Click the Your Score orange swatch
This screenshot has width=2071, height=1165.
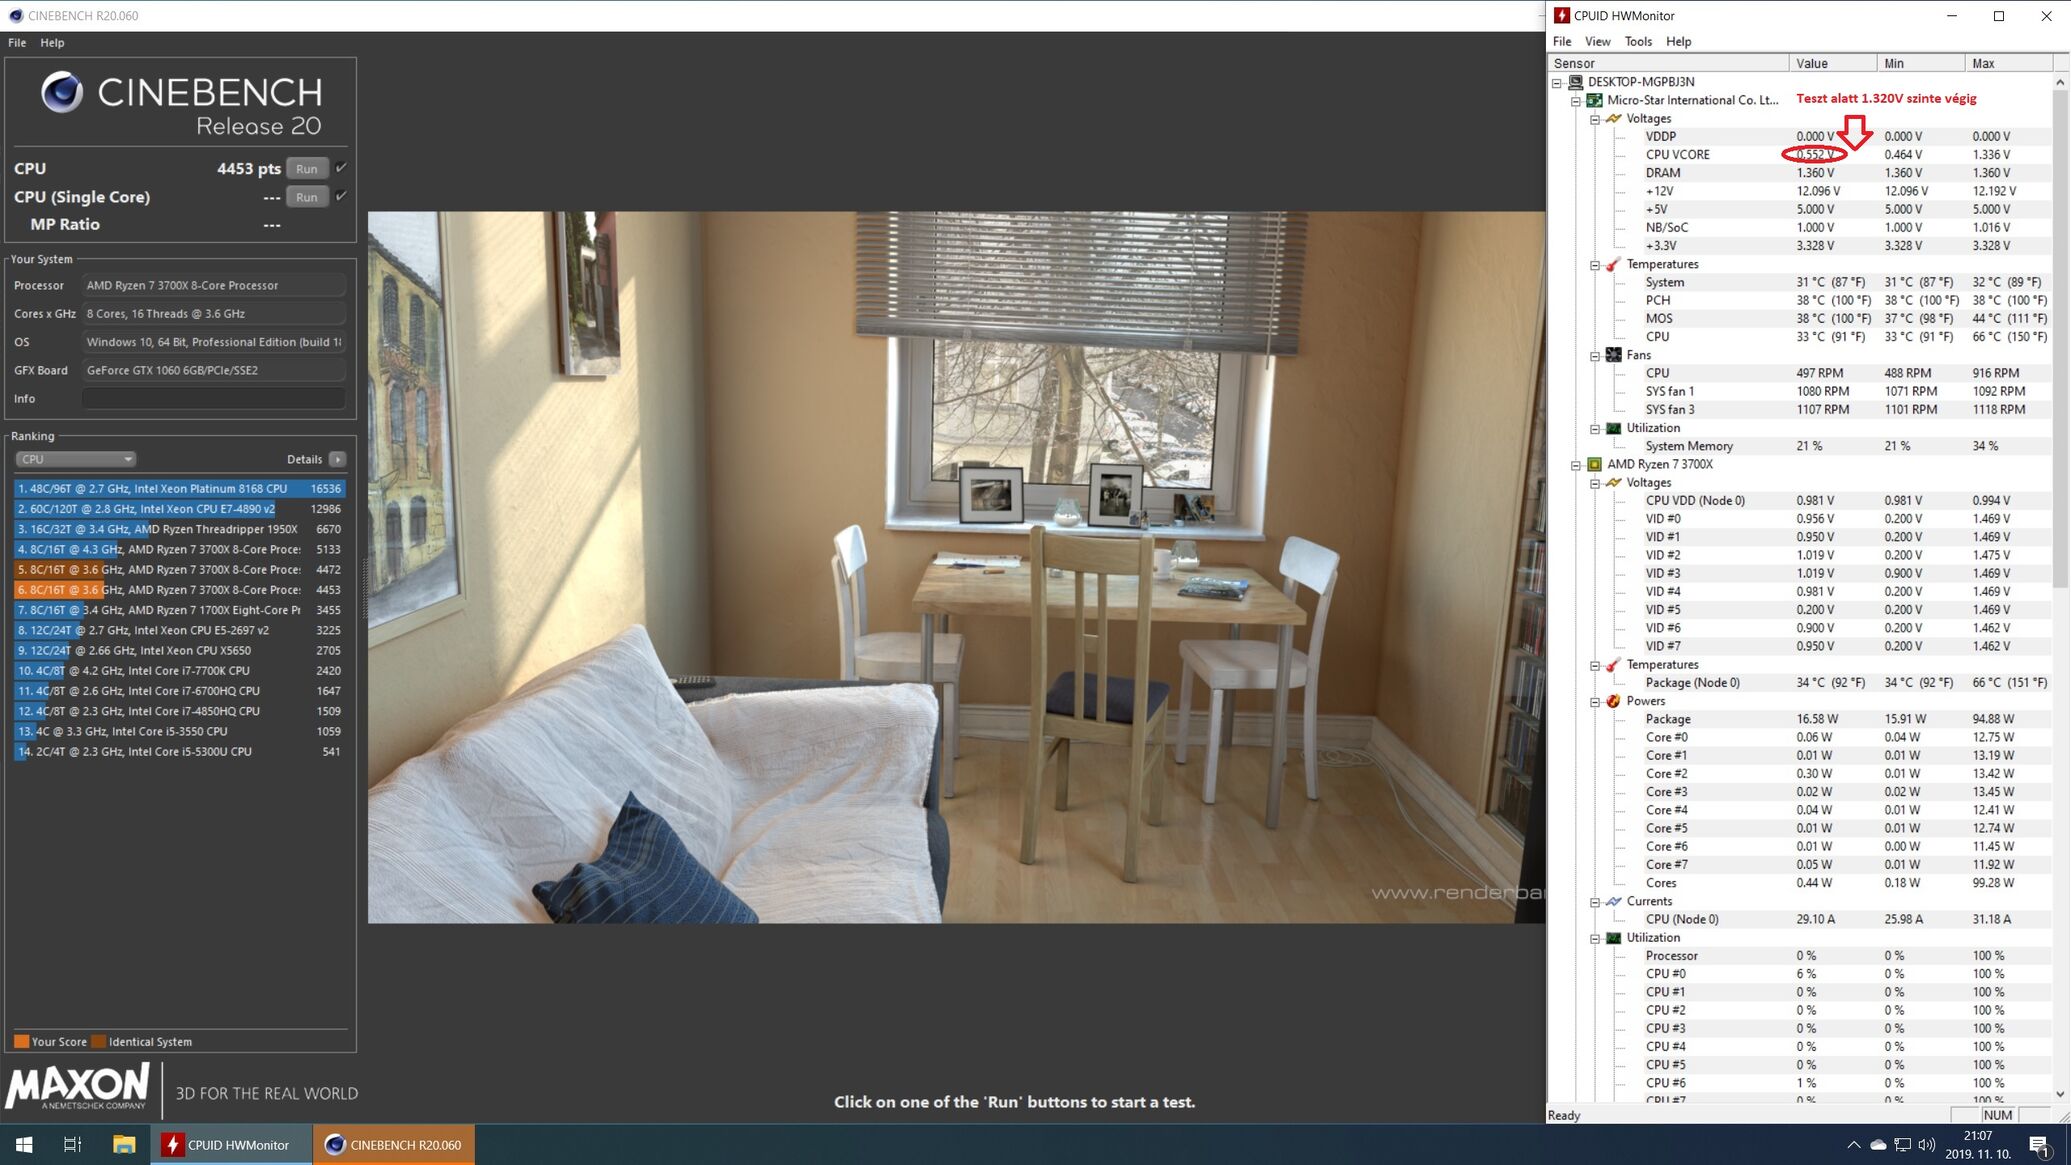click(21, 1041)
